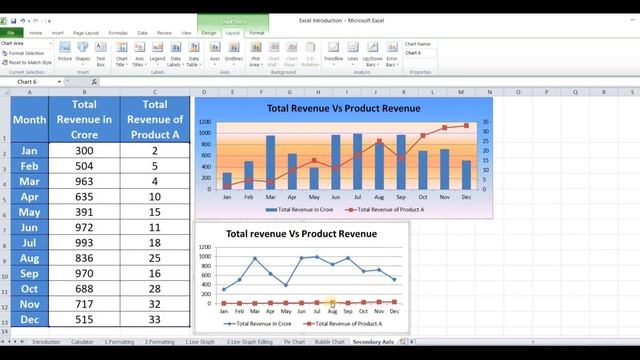
Task: Switch to the View ribbon tab
Action: 186,33
